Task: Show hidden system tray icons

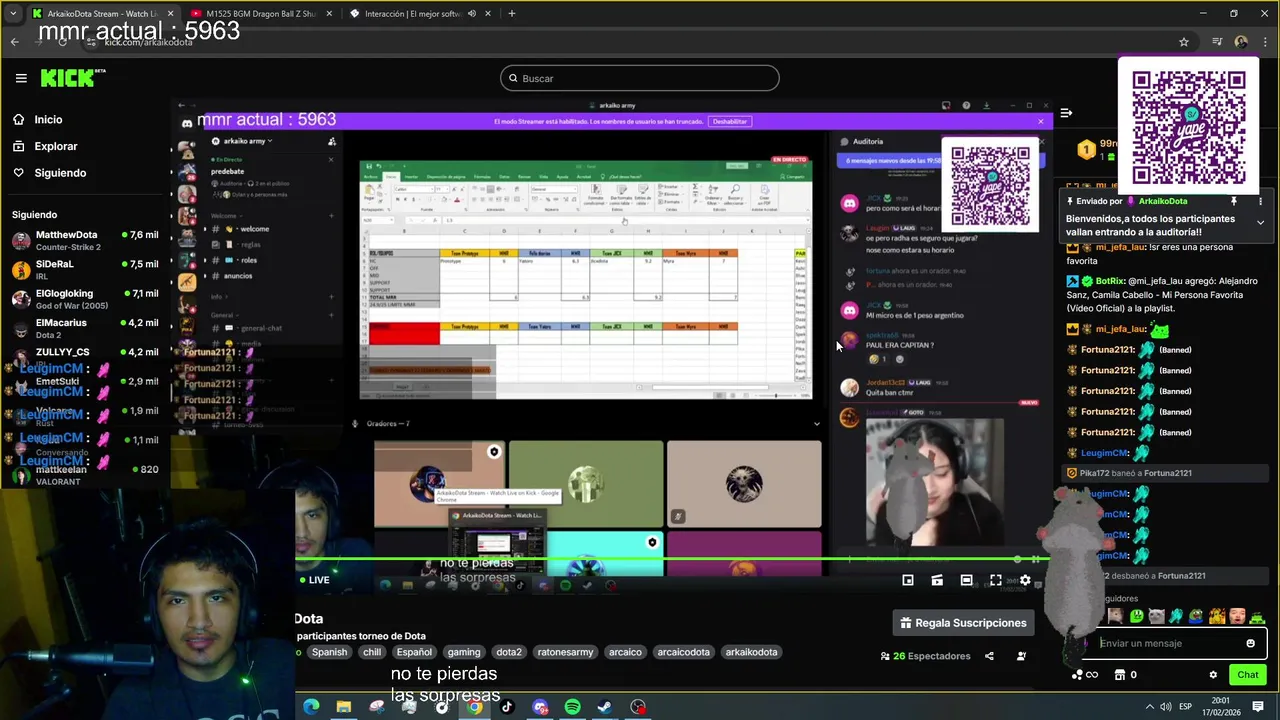Action: [1150, 707]
